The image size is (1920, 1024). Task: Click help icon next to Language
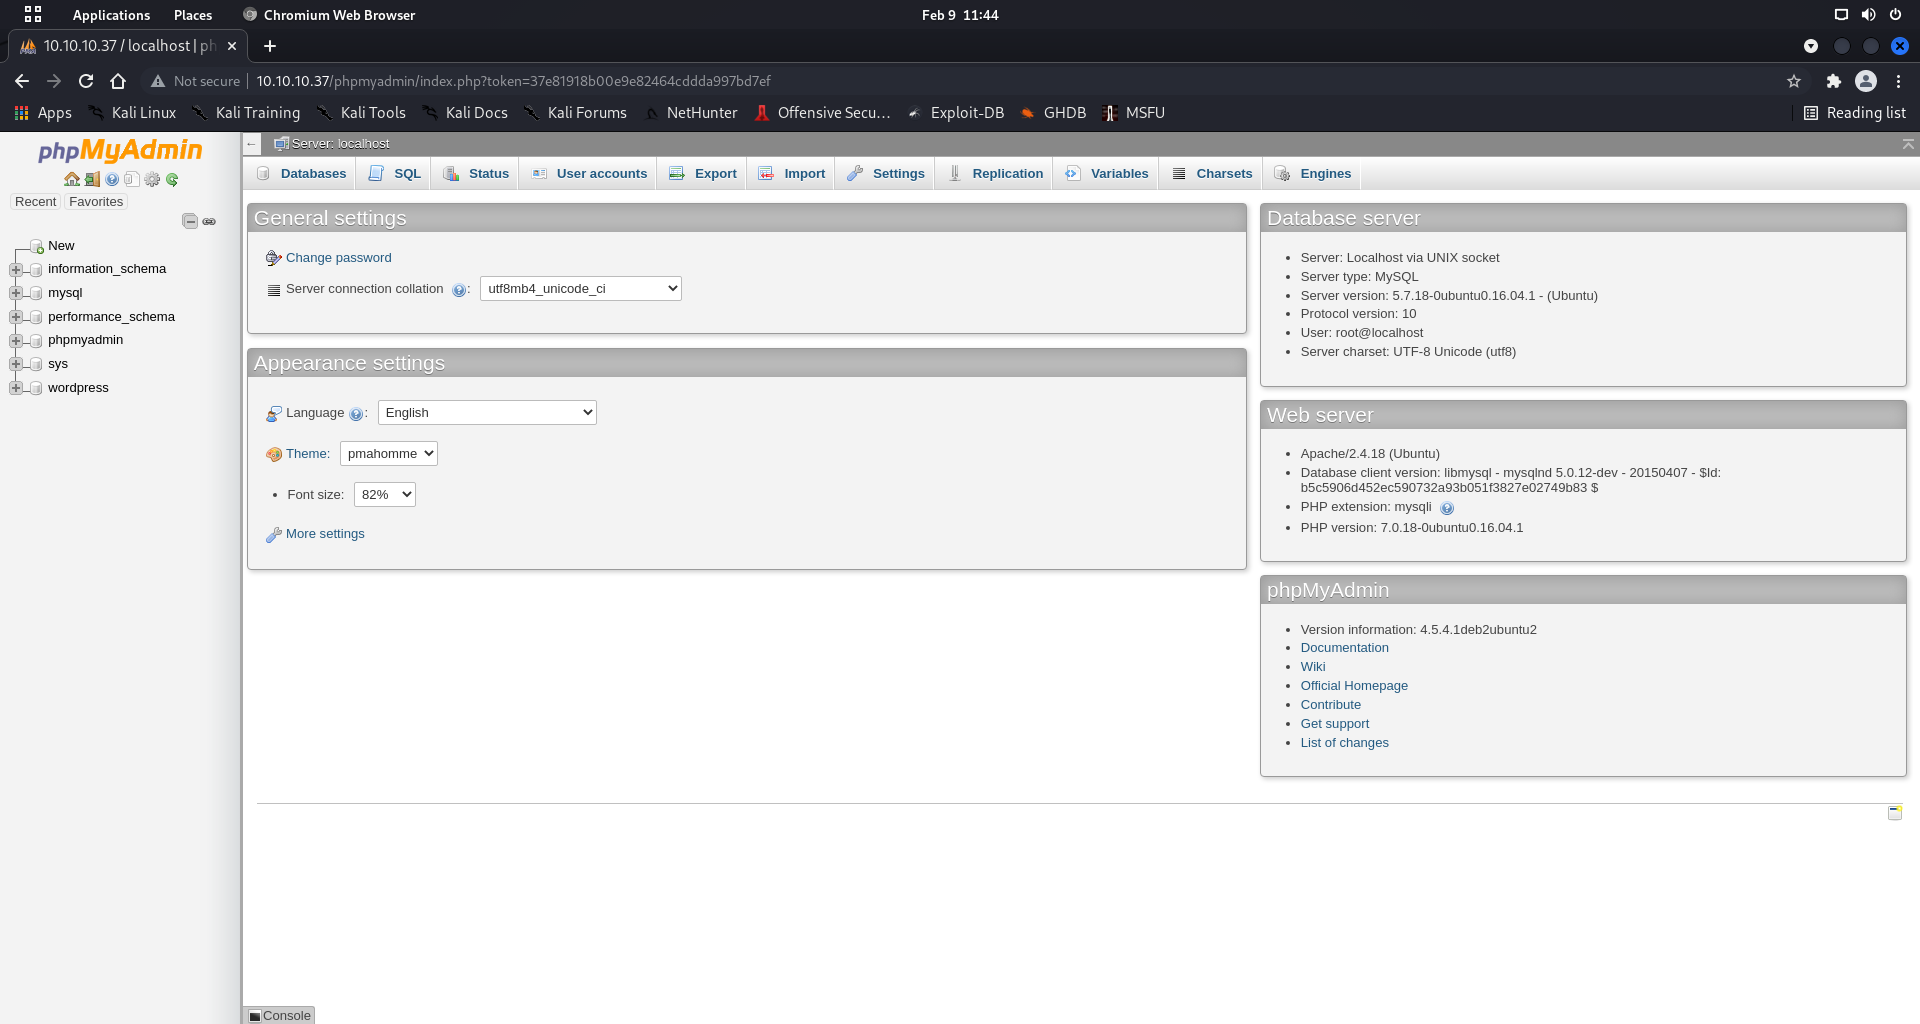pyautogui.click(x=356, y=414)
